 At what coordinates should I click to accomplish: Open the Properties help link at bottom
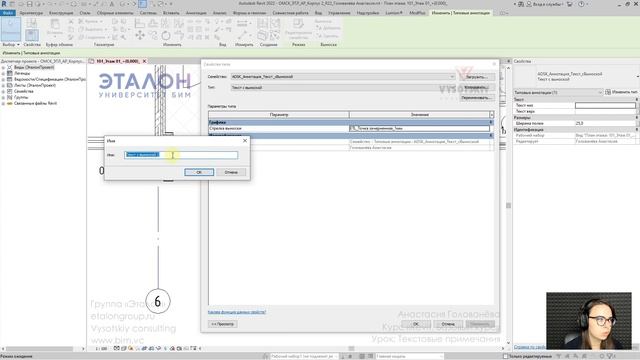pos(529,347)
